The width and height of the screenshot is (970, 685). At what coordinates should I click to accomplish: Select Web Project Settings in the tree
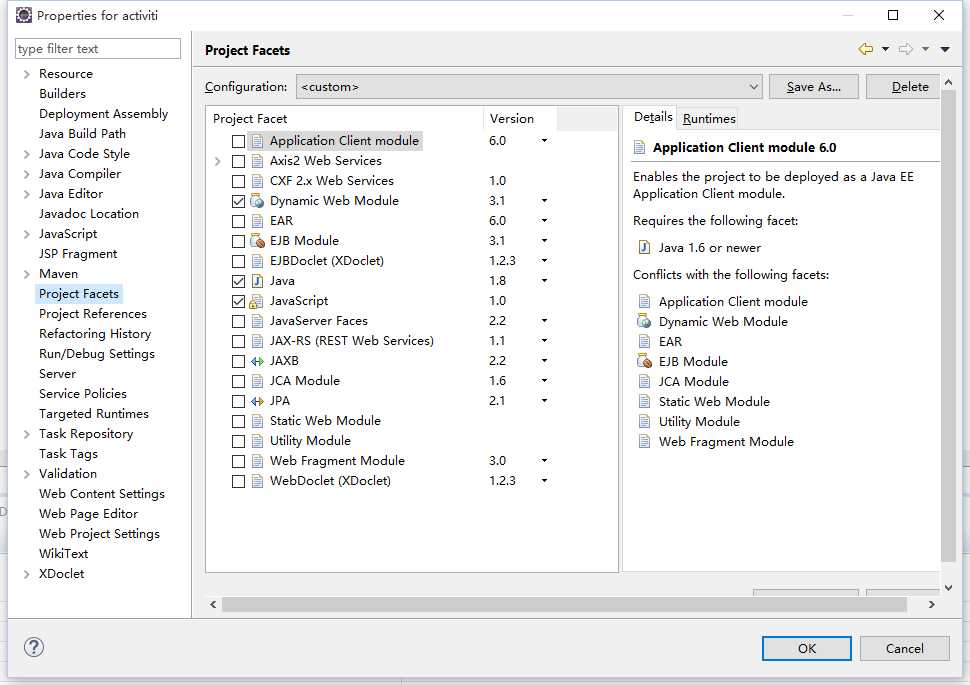pyautogui.click(x=99, y=533)
